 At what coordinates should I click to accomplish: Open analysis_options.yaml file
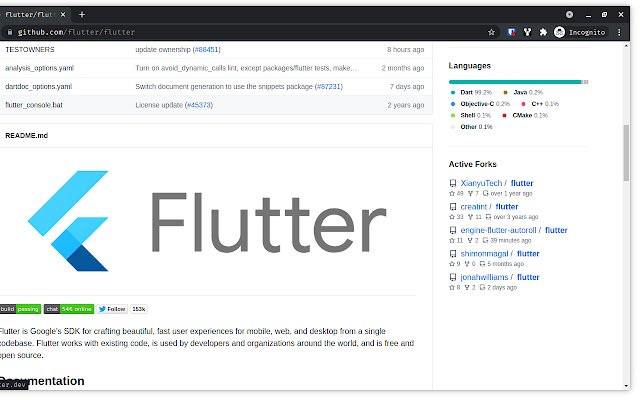click(39, 68)
